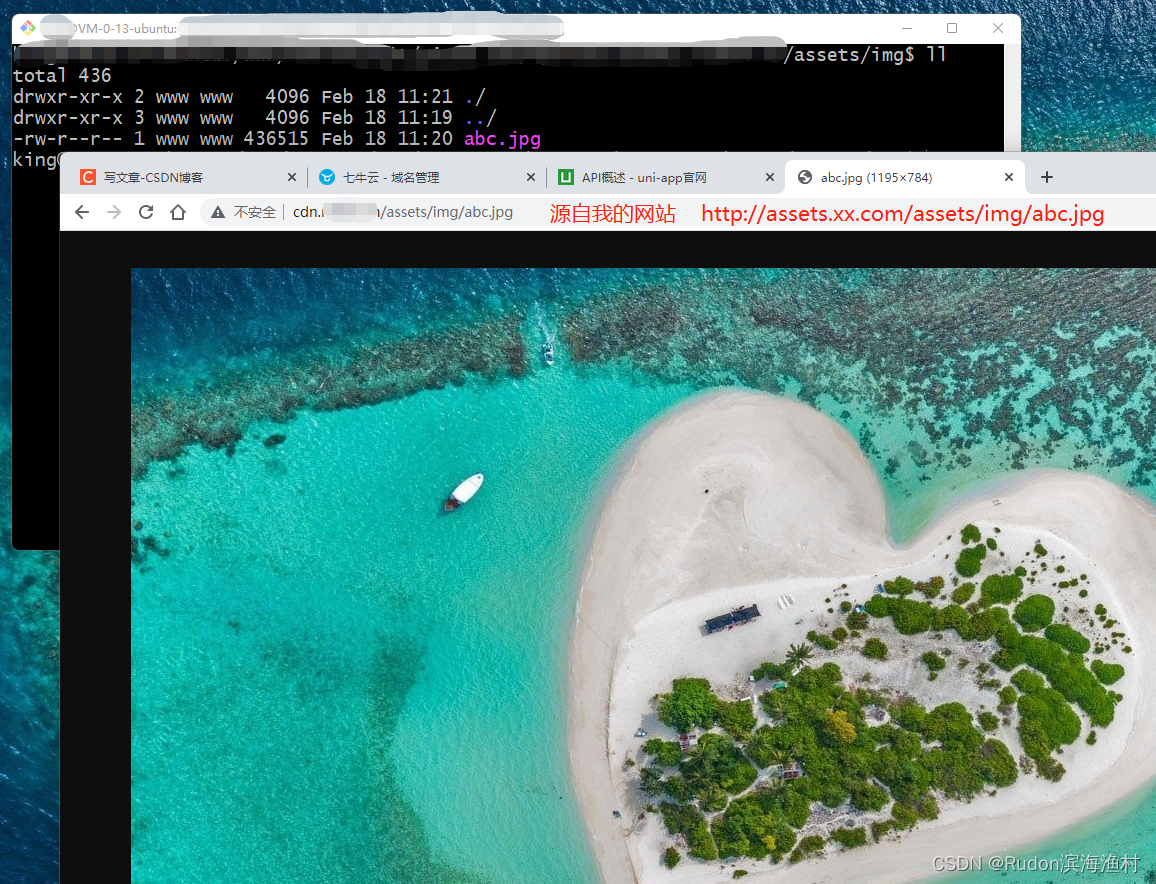The image size is (1156, 884).
Task: Close the 写文章-CSDN博客 tab
Action: point(291,177)
